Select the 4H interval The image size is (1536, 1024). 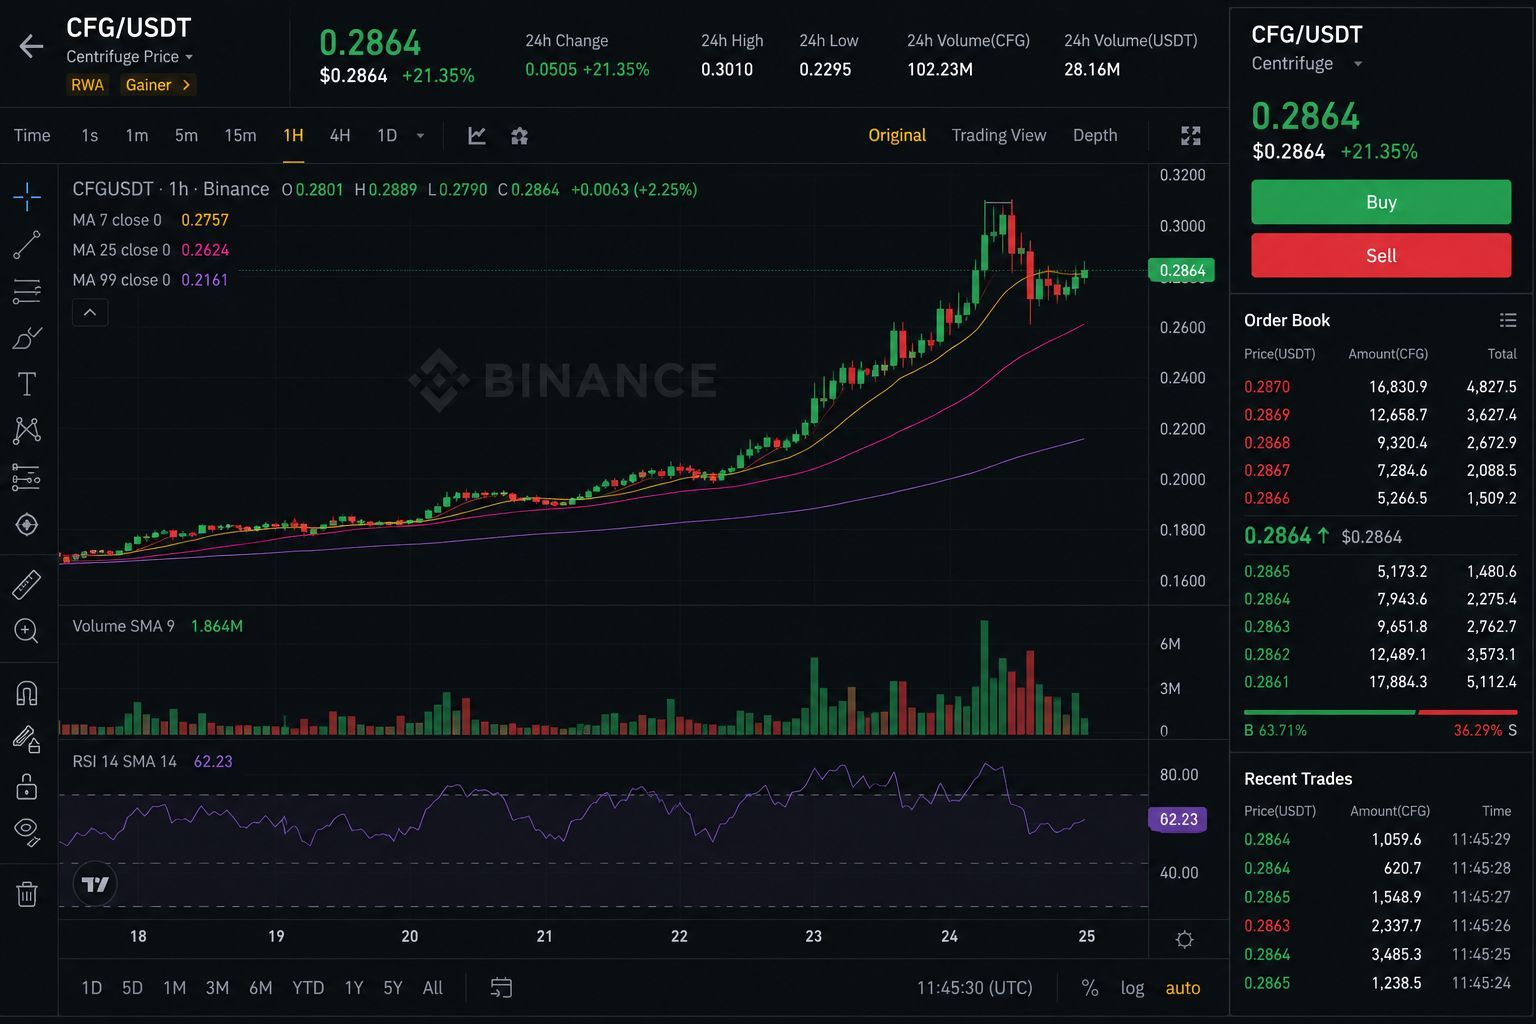[x=340, y=135]
